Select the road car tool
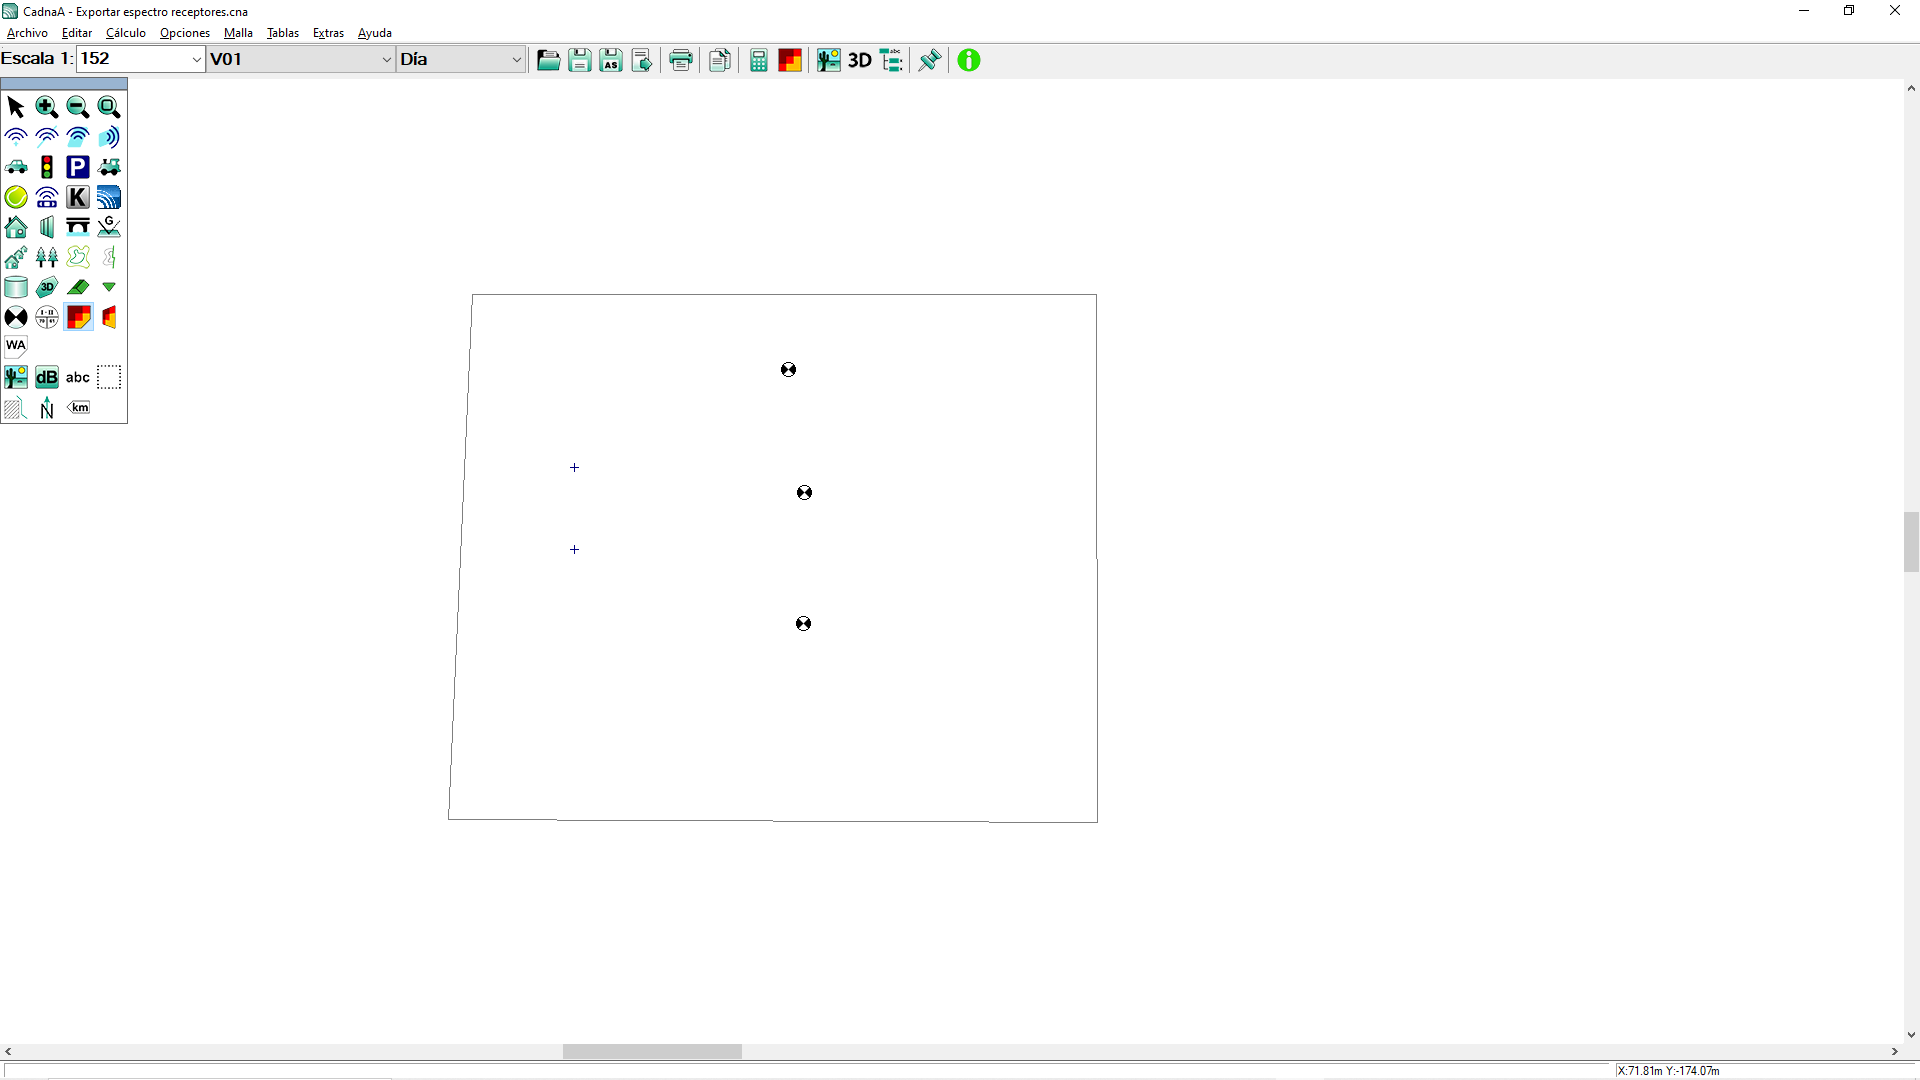This screenshot has width=1920, height=1080. tap(16, 167)
